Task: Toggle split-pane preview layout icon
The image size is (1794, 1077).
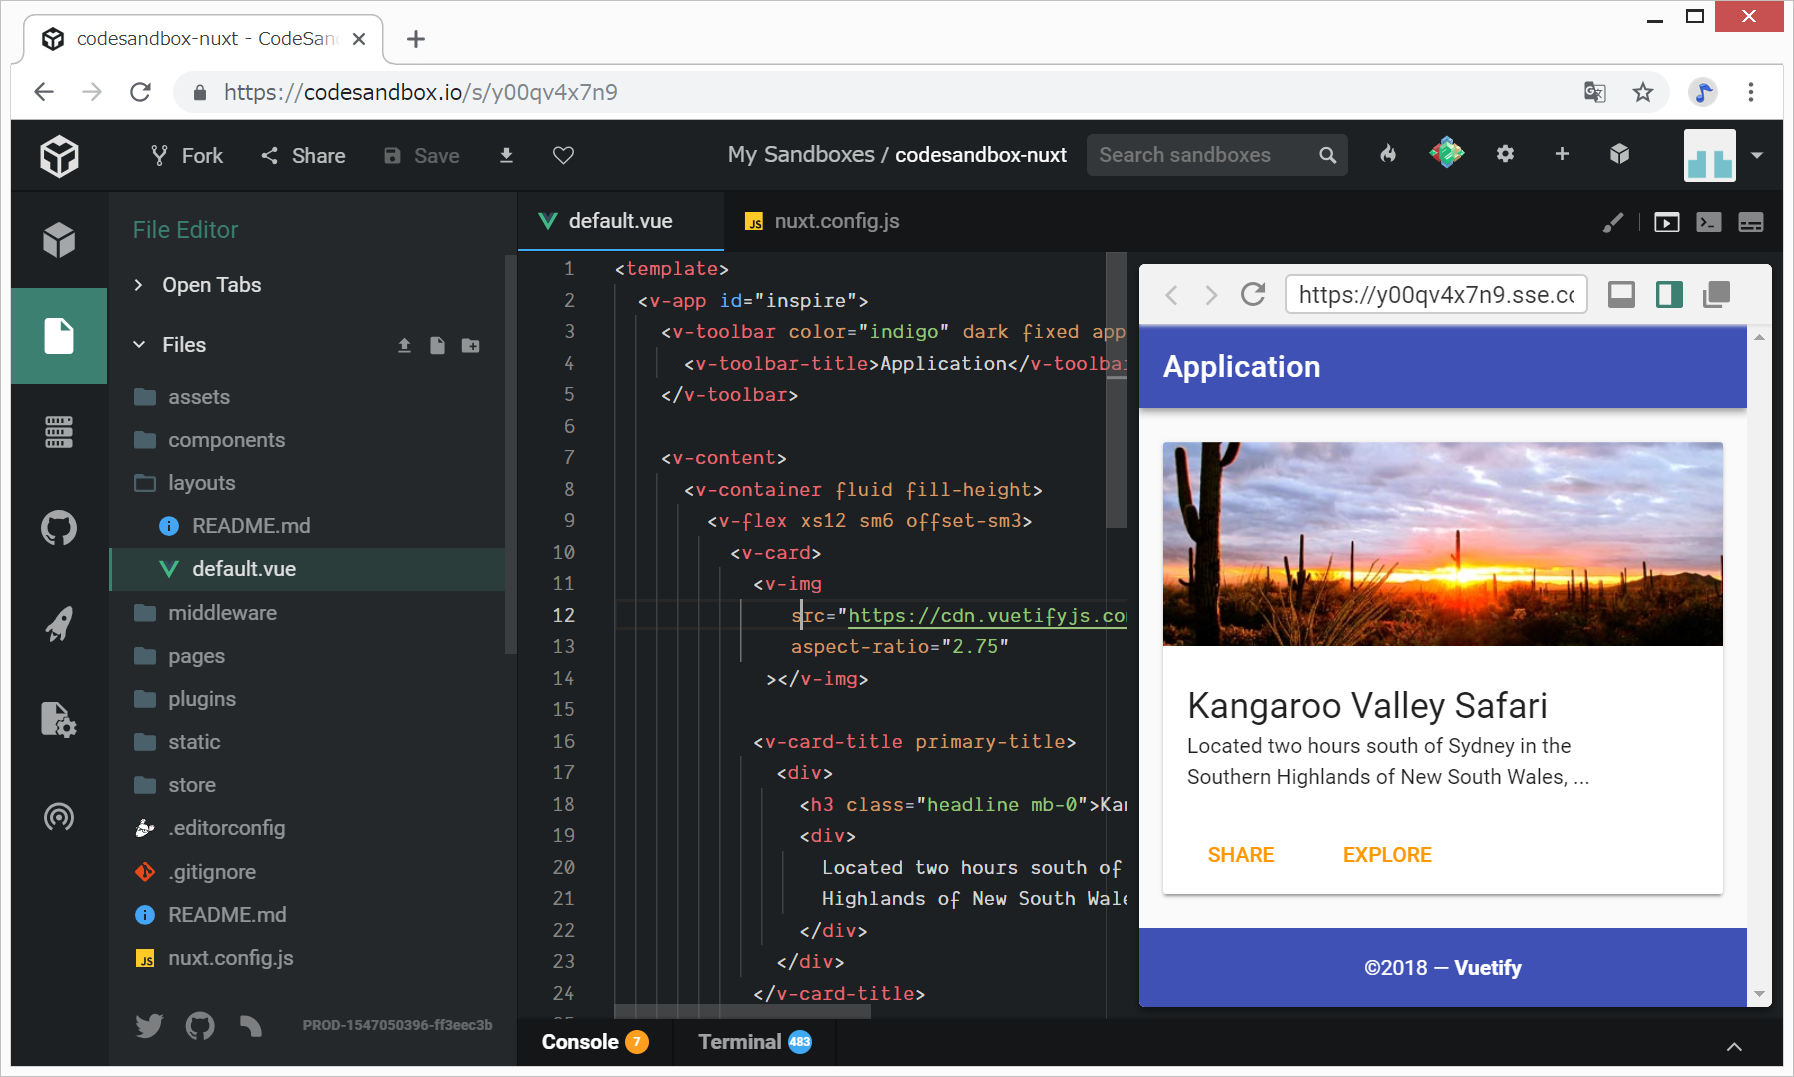Action: tap(1669, 294)
